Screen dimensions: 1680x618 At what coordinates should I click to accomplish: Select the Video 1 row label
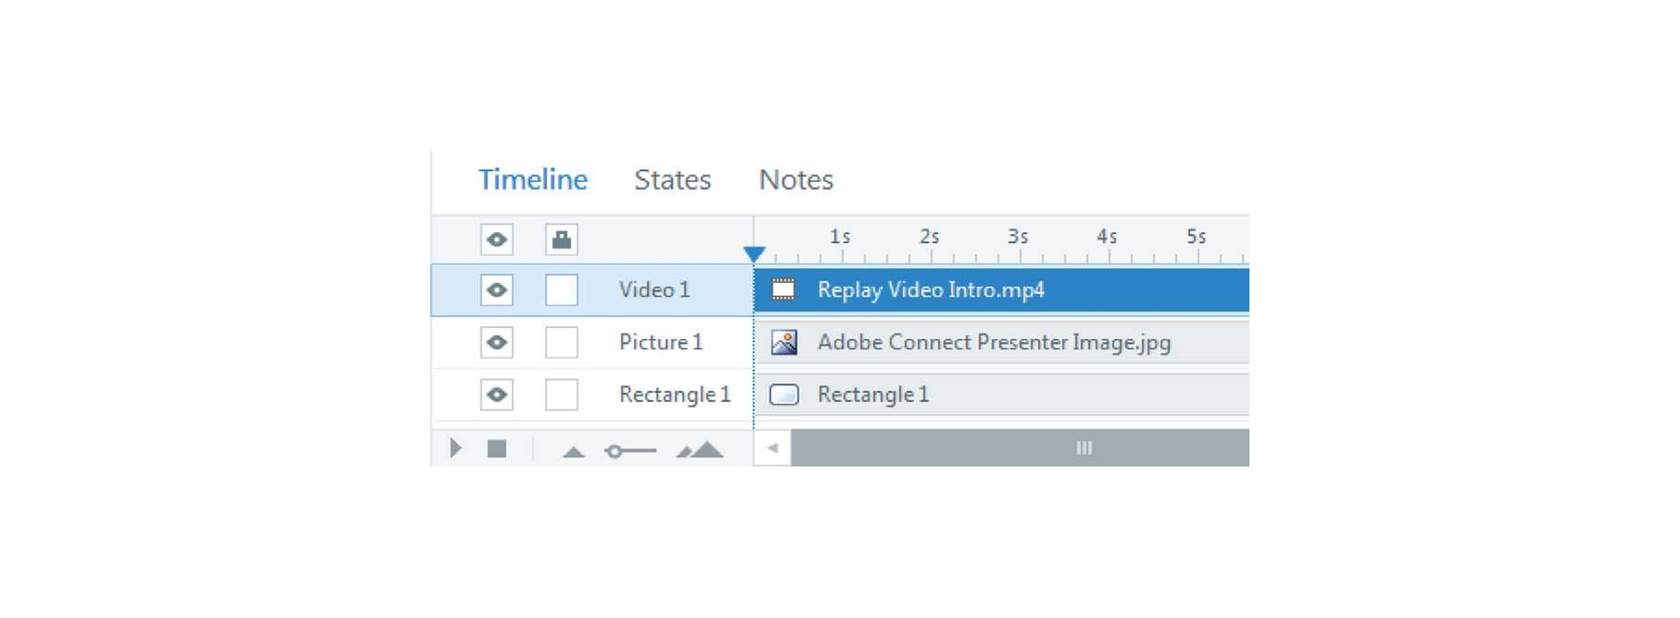654,290
